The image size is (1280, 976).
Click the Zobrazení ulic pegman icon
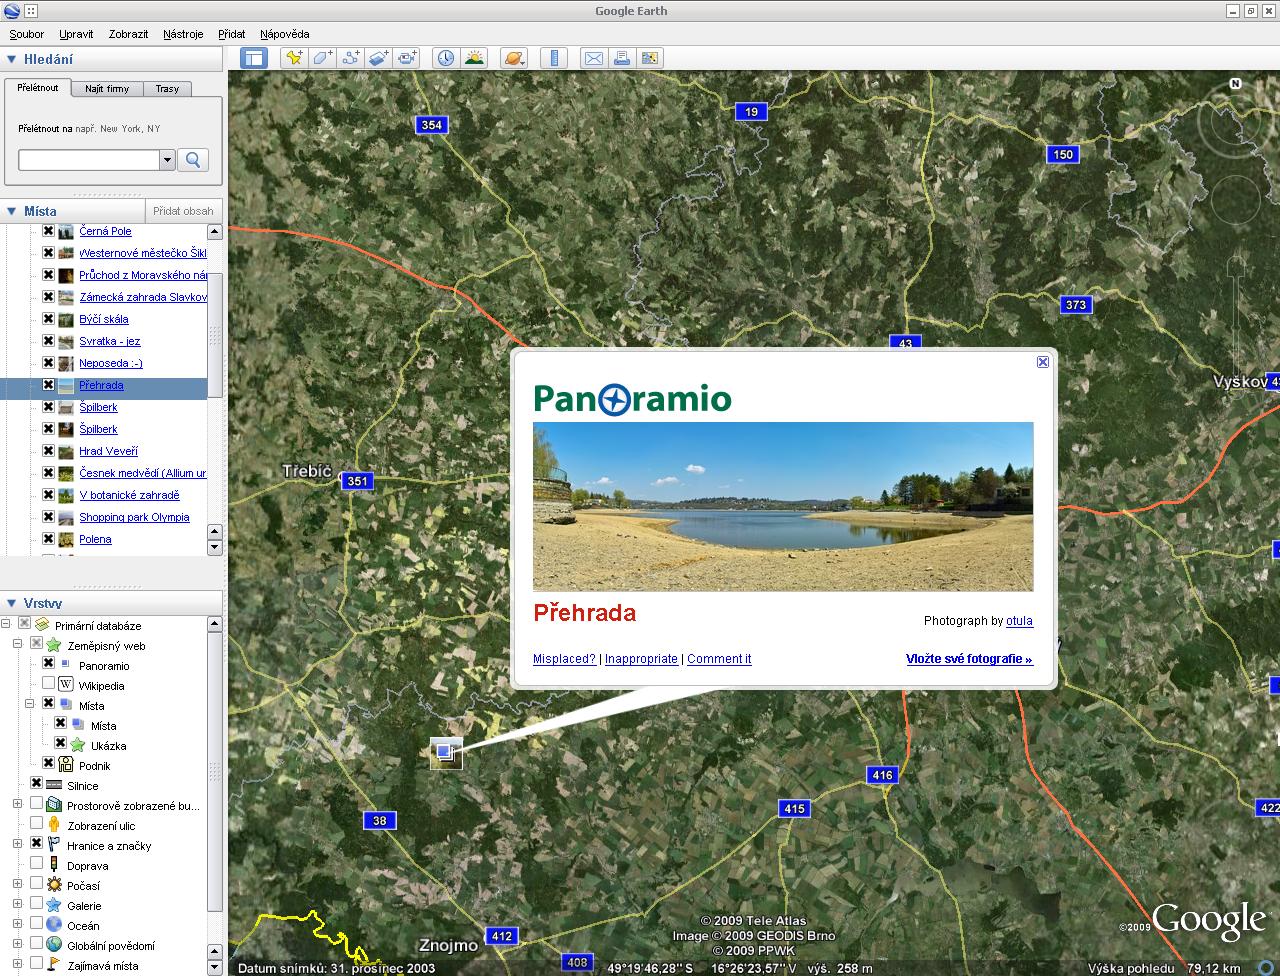tap(54, 825)
